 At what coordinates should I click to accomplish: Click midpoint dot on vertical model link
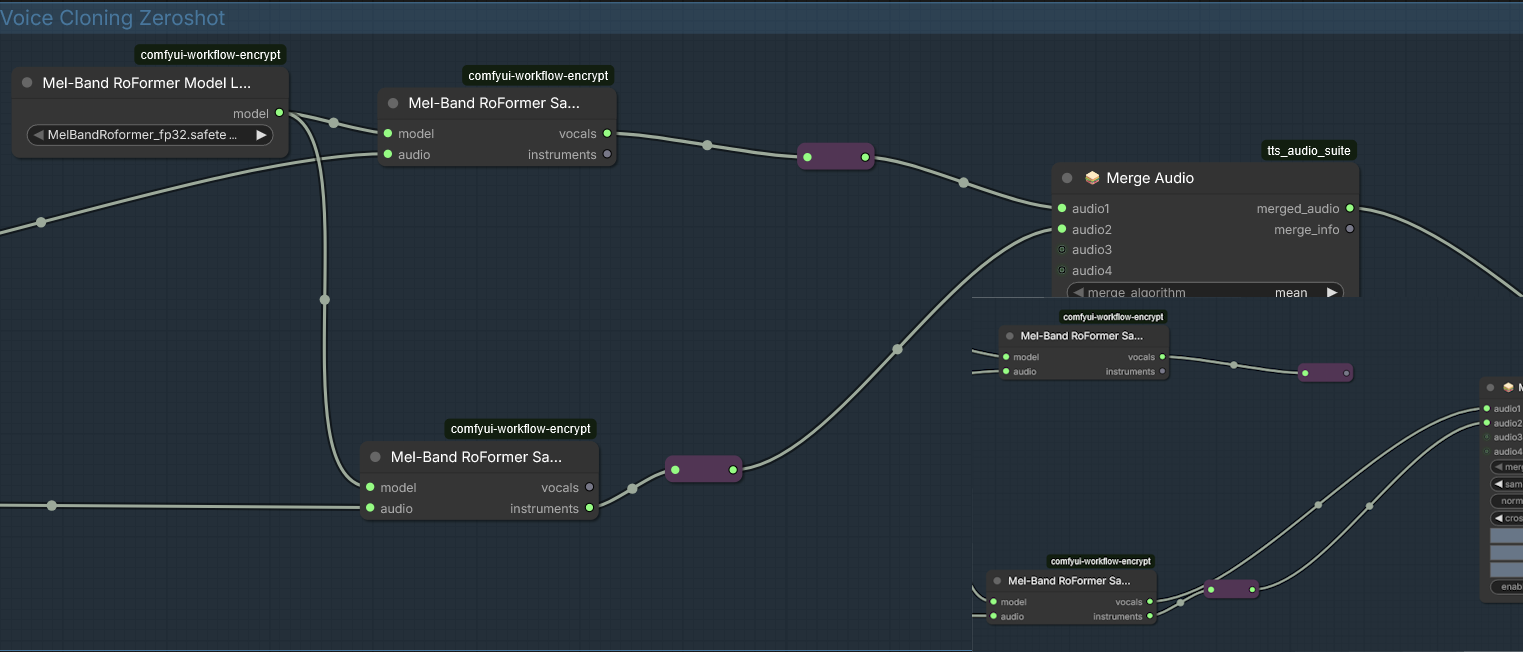click(324, 299)
